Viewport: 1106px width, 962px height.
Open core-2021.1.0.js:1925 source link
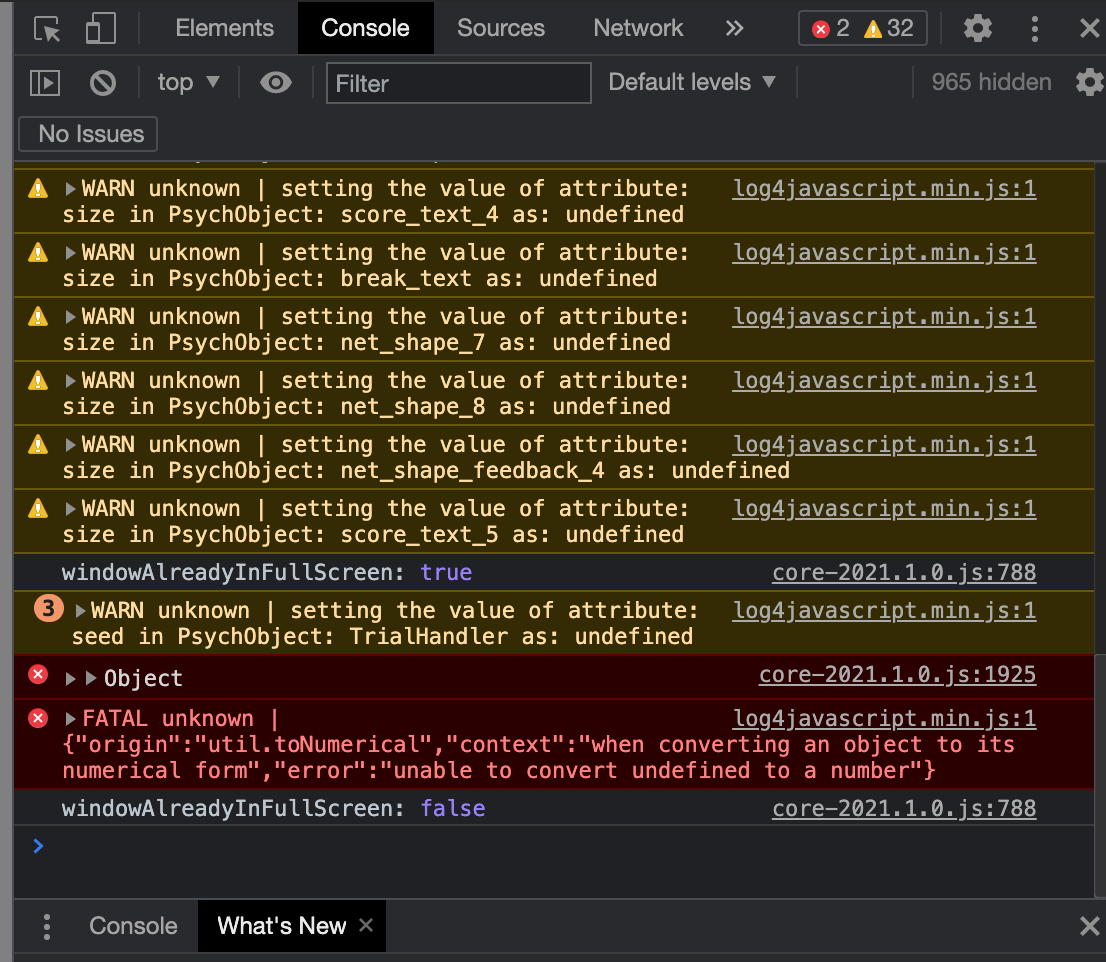pyautogui.click(x=898, y=675)
